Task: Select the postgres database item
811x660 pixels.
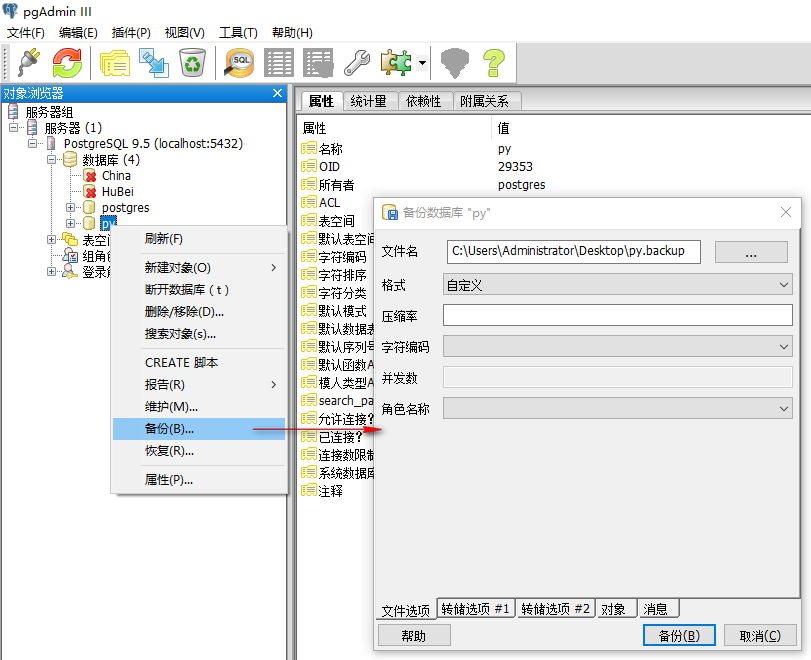Action: coord(125,208)
